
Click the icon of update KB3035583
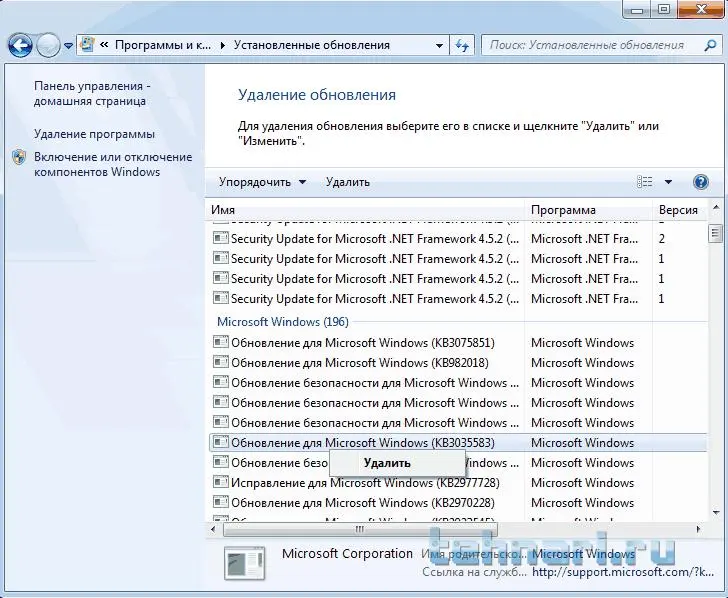click(x=221, y=442)
